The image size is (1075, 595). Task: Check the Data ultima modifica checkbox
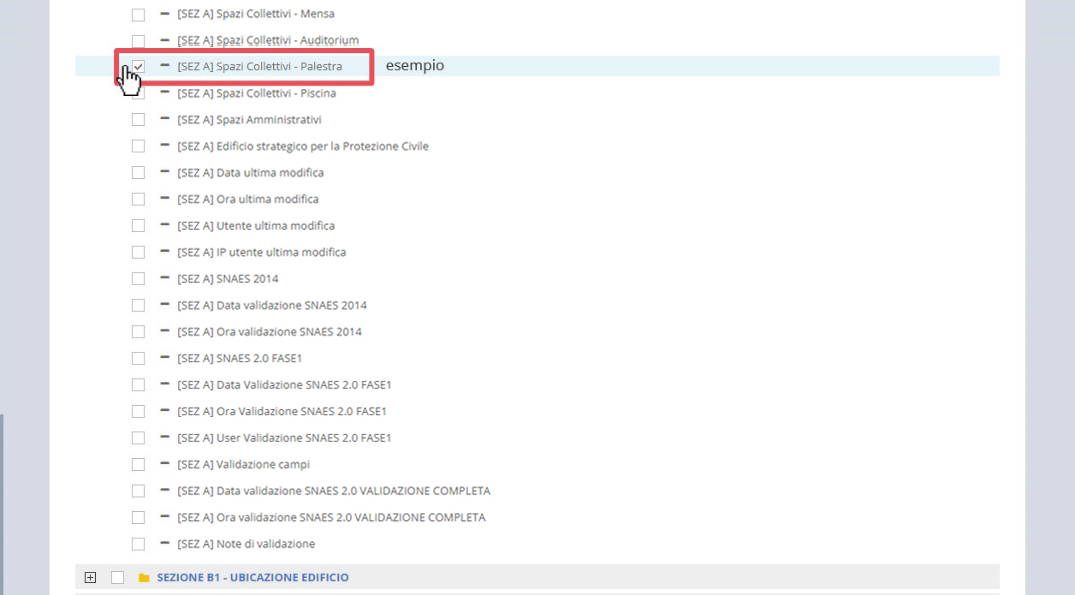(138, 173)
